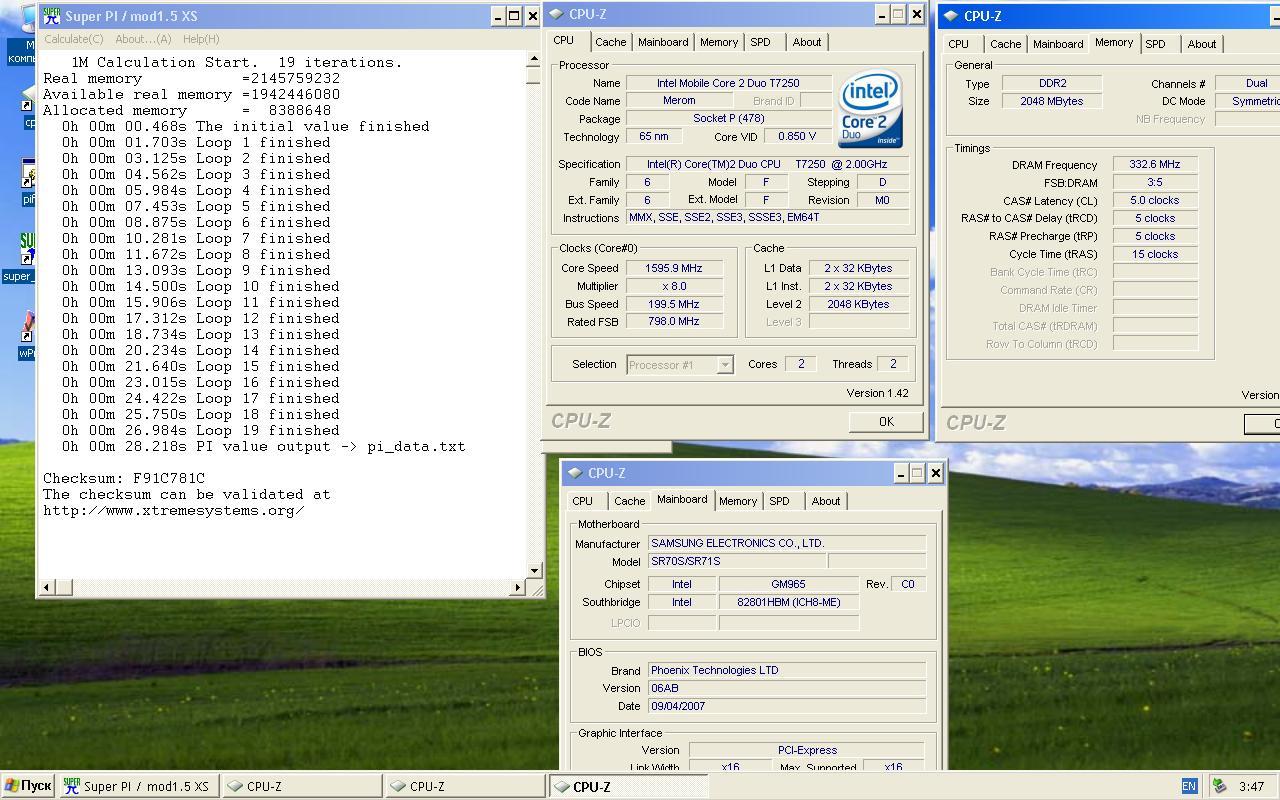Click the Chipset GM965 field
The height and width of the screenshot is (800, 1280).
[788, 584]
